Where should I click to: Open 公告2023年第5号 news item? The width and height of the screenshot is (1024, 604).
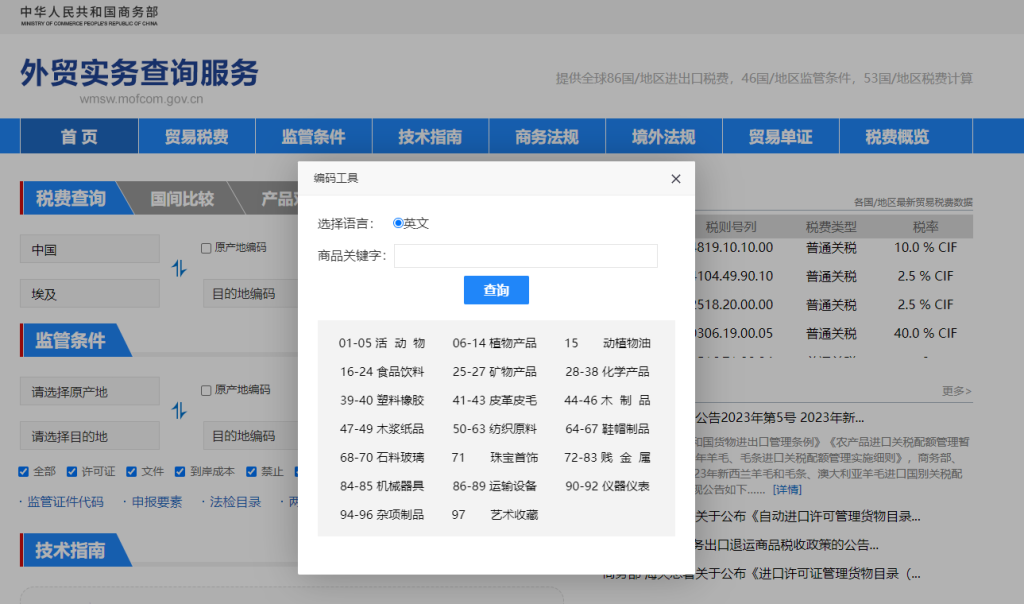click(x=780, y=418)
